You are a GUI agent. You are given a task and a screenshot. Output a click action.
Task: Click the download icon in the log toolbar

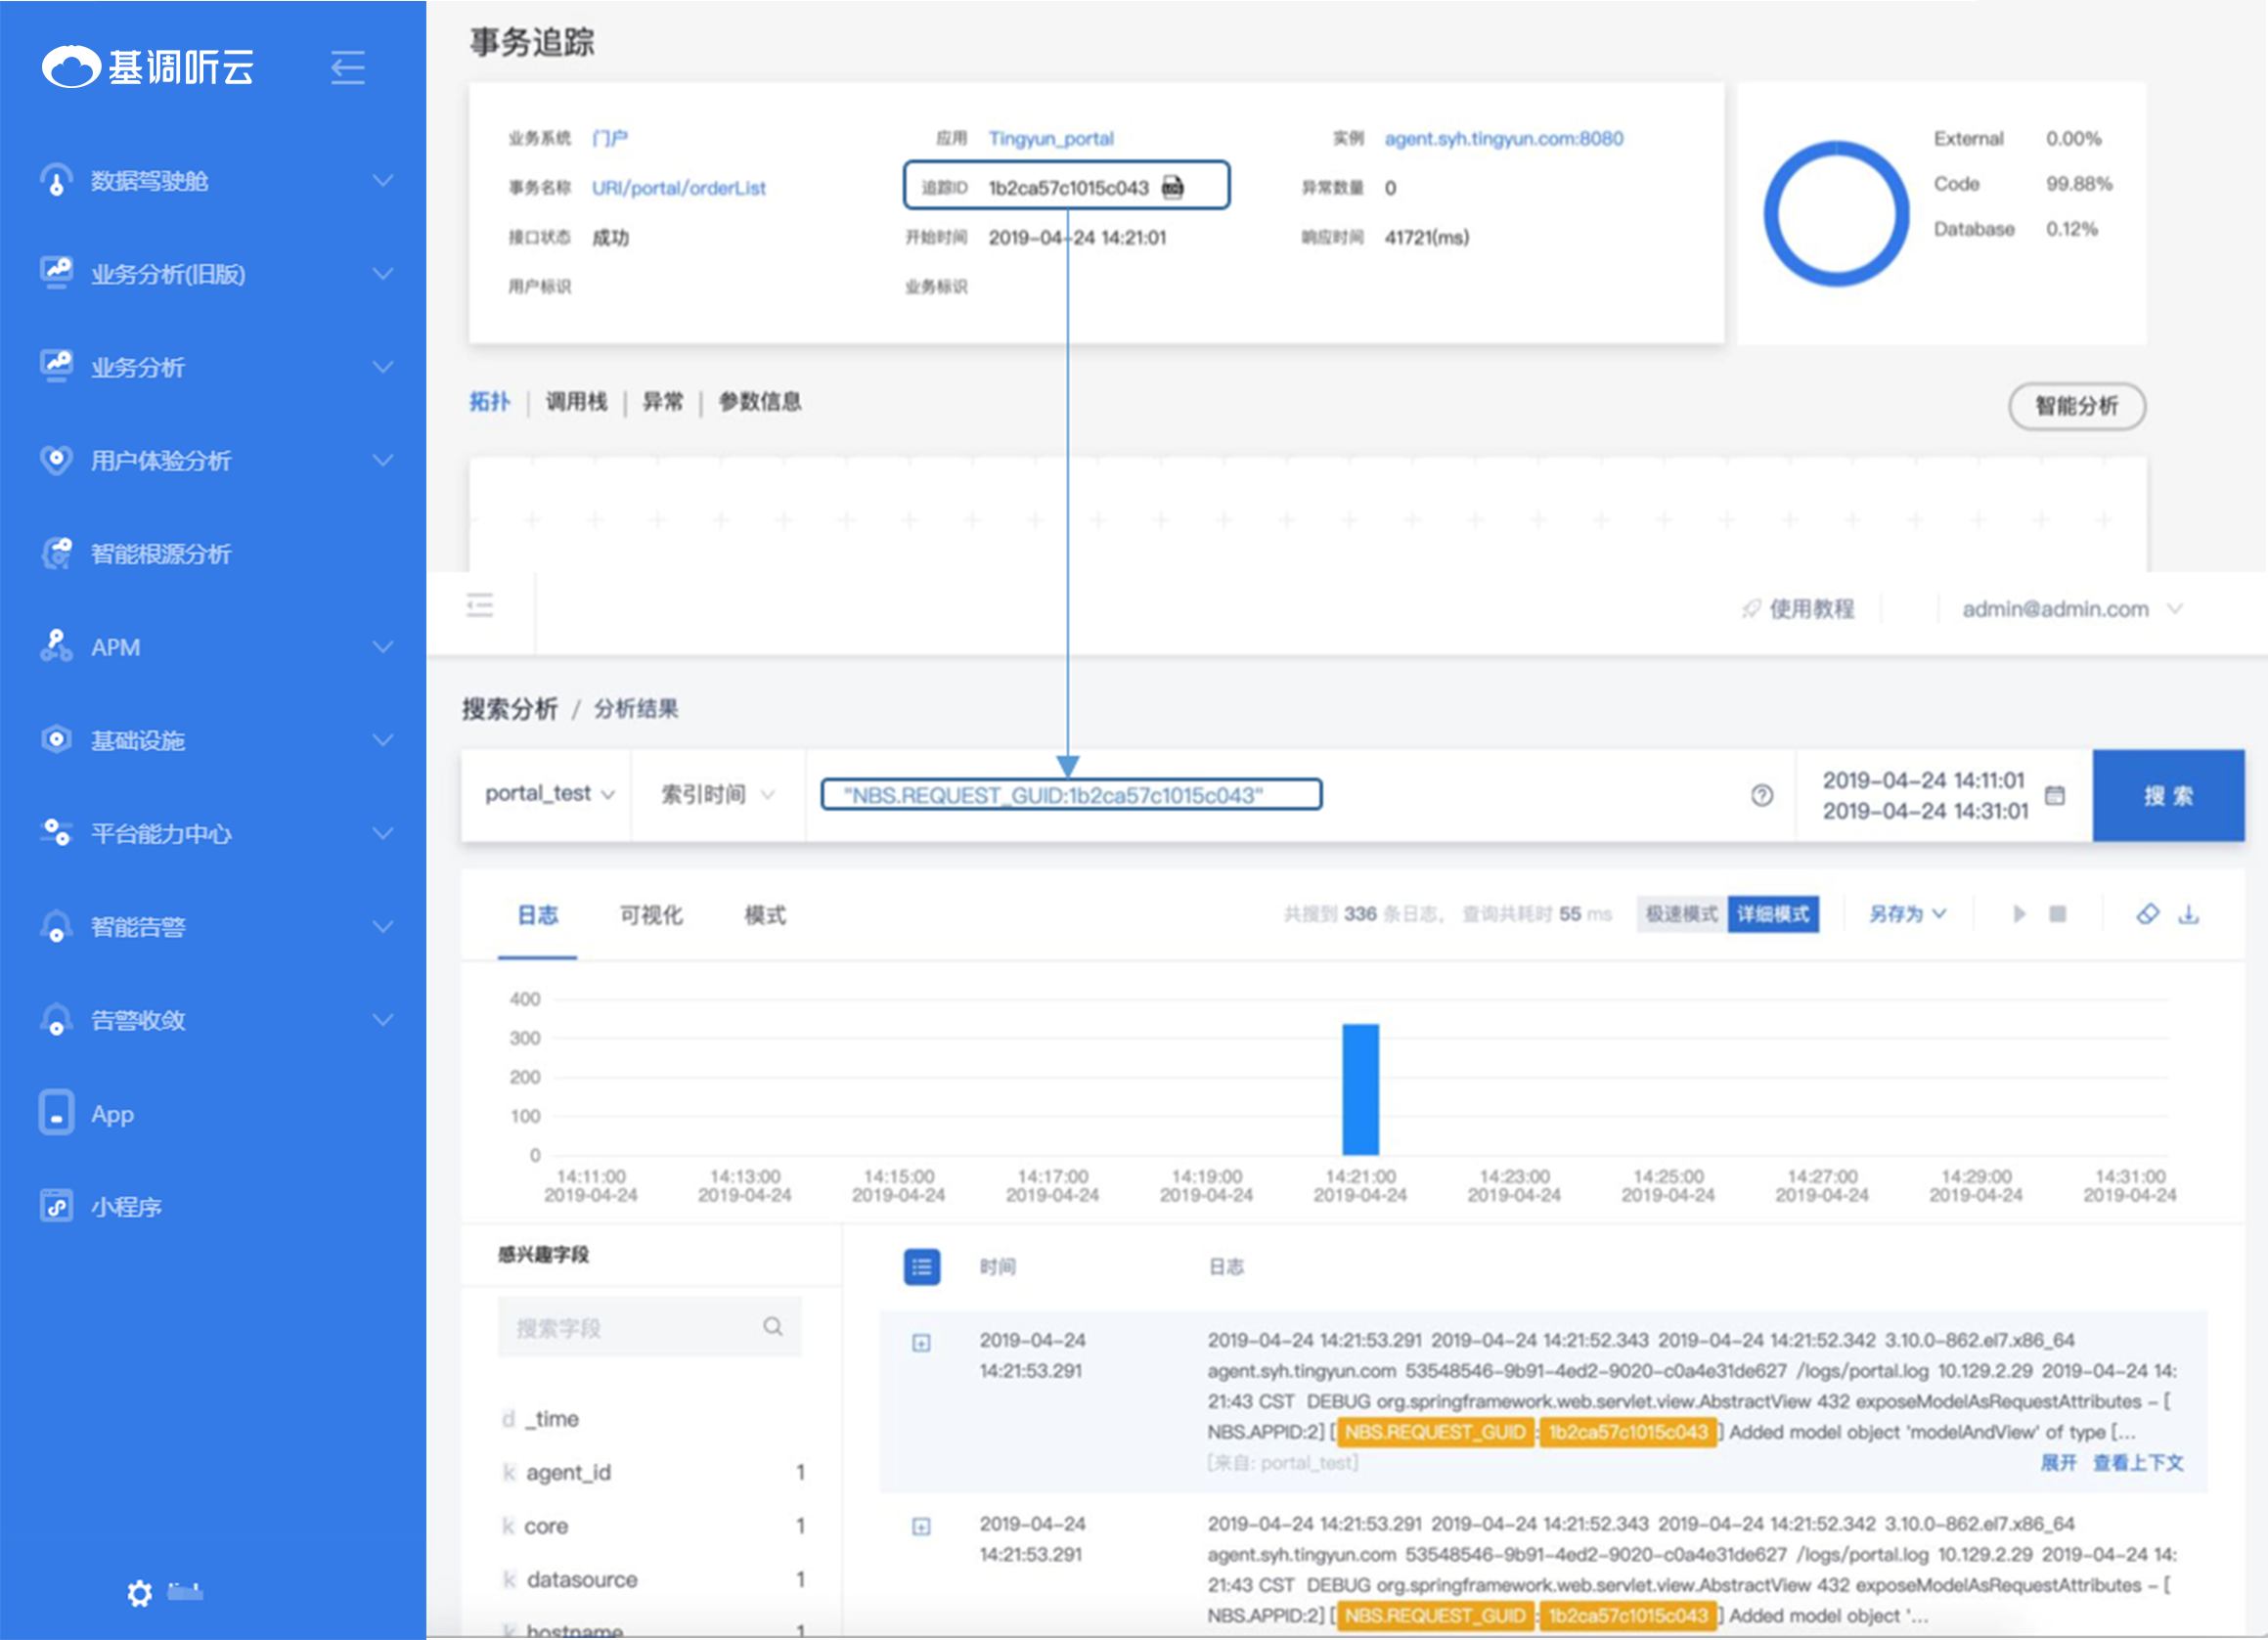(x=2188, y=914)
